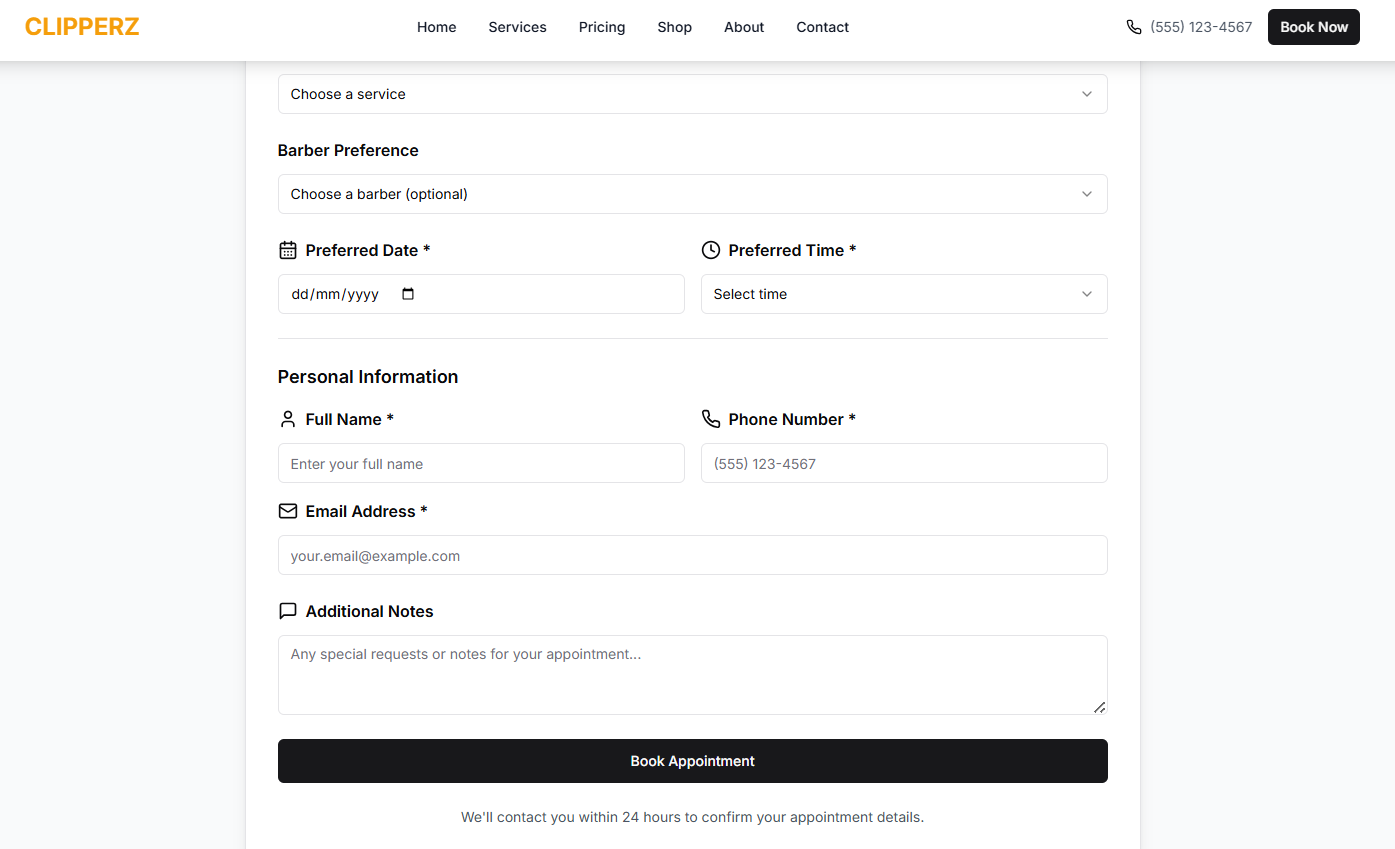Click the person icon beside Full Name
Viewport: 1395px width, 849px height.
click(288, 419)
